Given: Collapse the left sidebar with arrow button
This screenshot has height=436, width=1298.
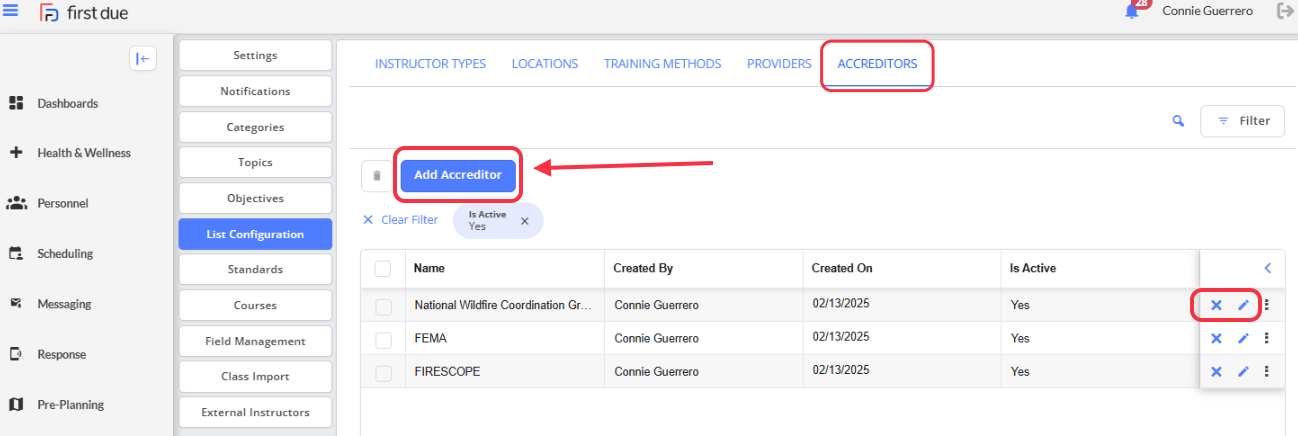Looking at the screenshot, I should click(x=143, y=59).
